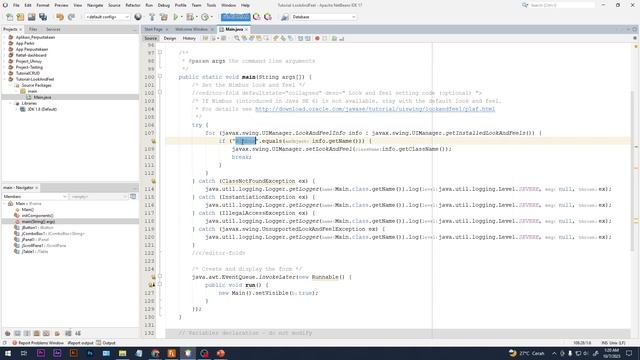Select initComponents() in the Navigator
Viewport: 640px width, 360px height.
[37, 216]
